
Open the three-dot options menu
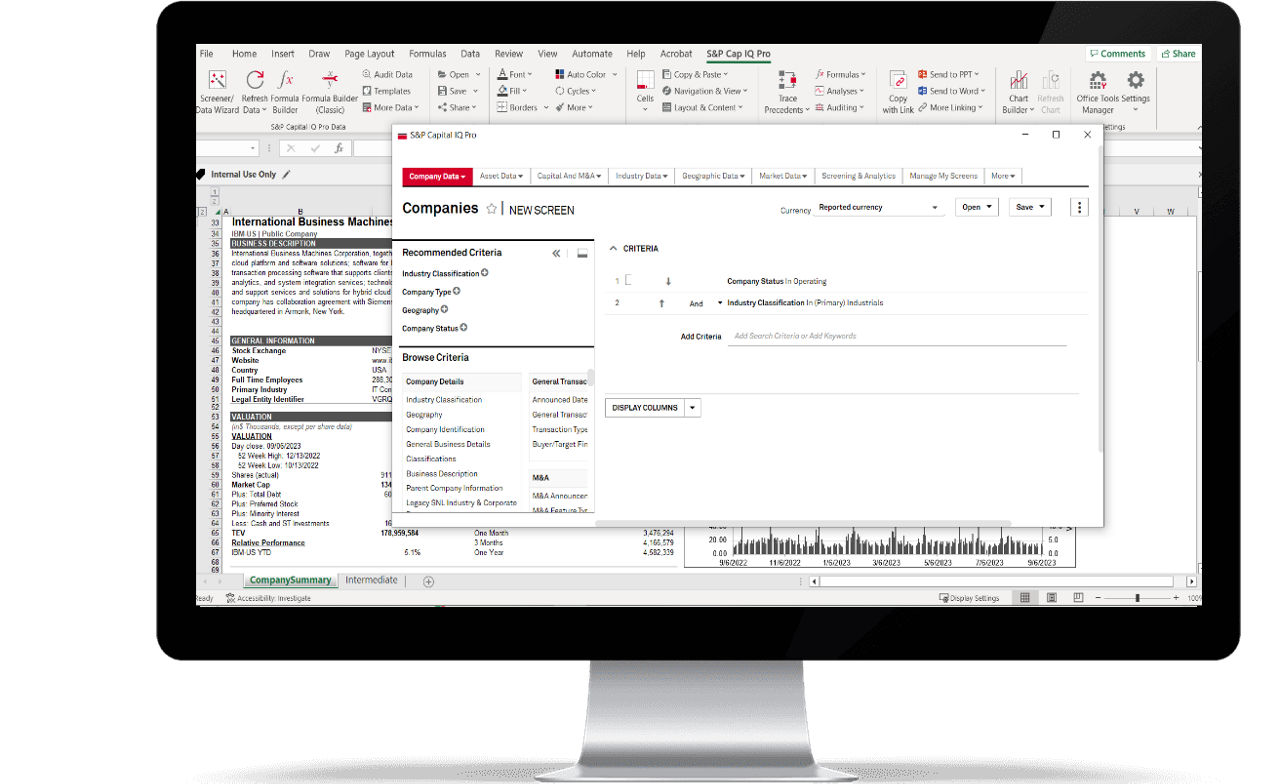1078,207
